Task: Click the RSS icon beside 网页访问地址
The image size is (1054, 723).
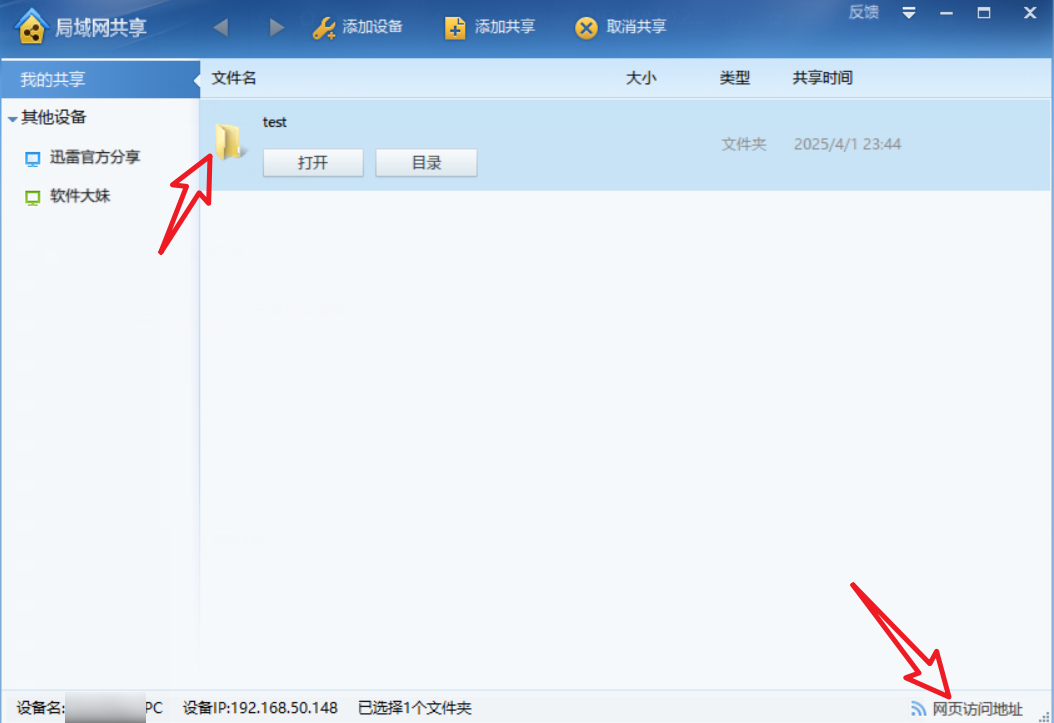Action: coord(918,708)
